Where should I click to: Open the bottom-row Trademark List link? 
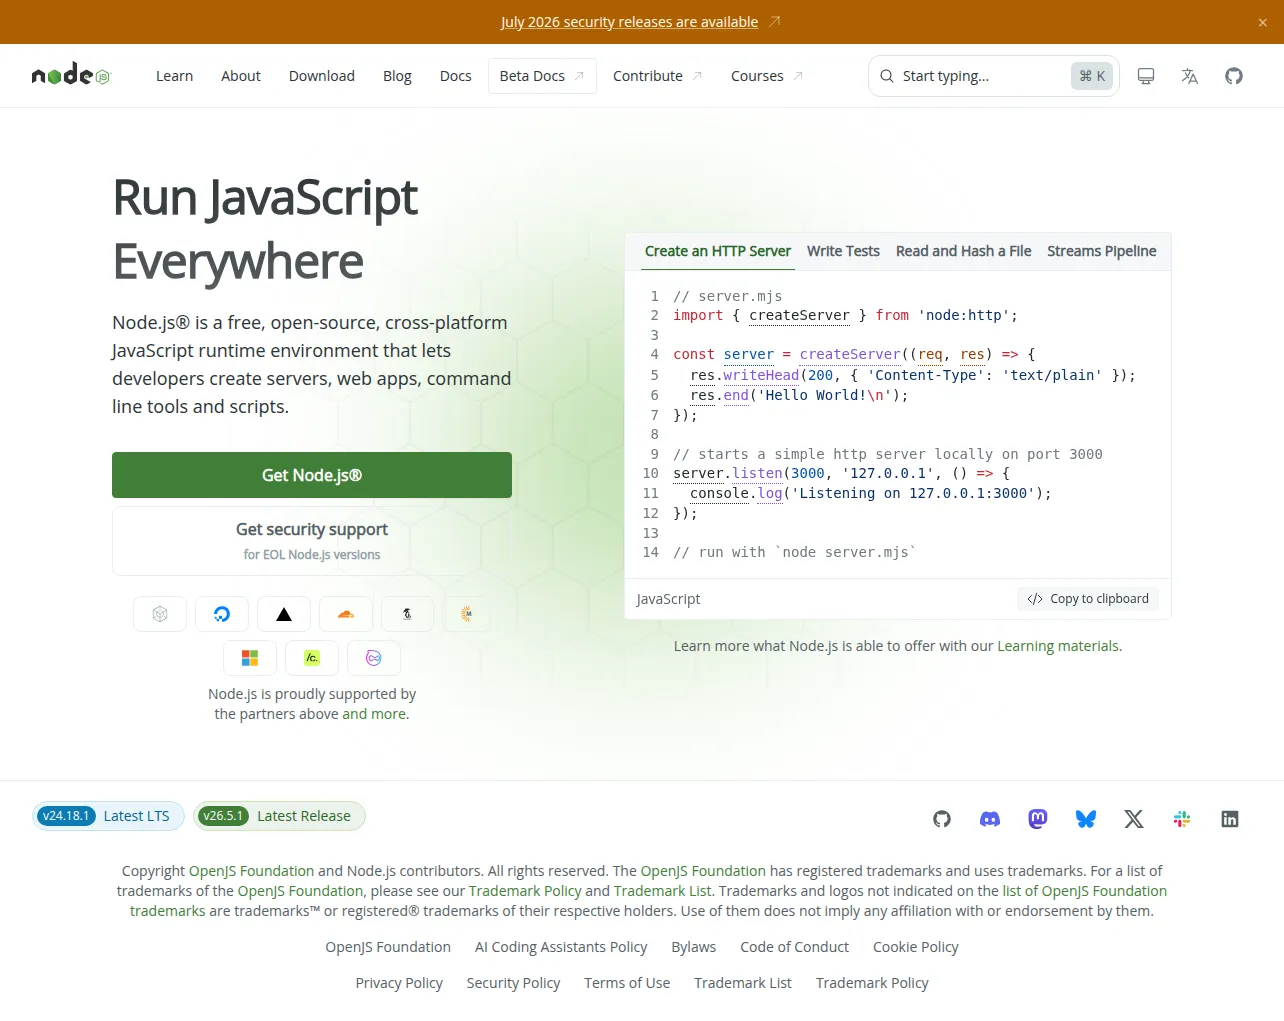pyautogui.click(x=743, y=983)
